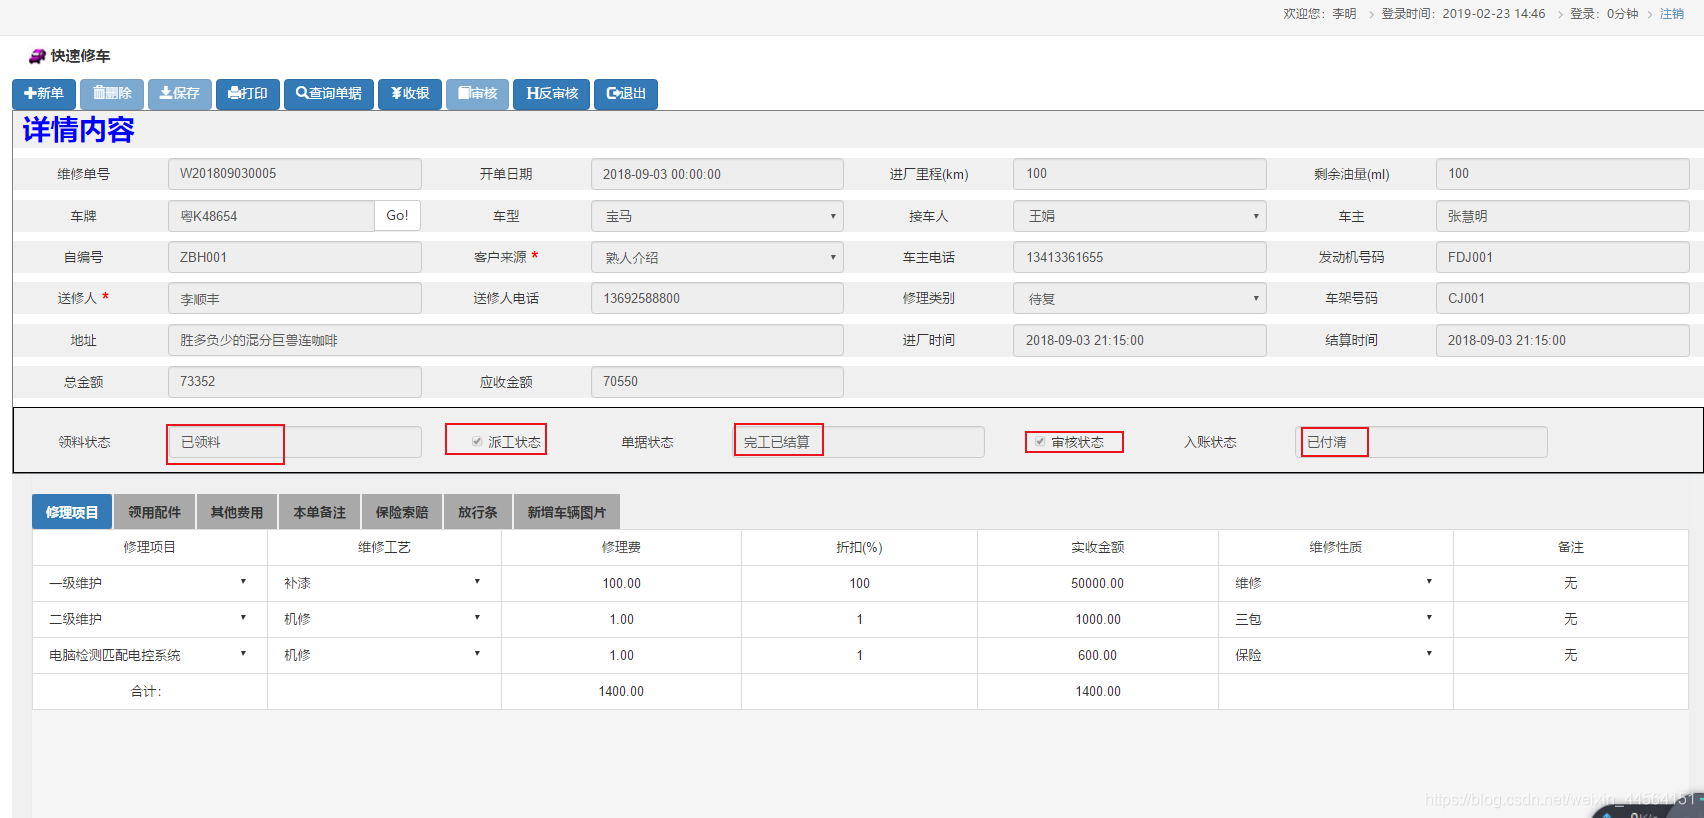Image resolution: width=1704 pixels, height=818 pixels.
Task: Expand the 二级维护 repair item dropdown
Action: 149,619
